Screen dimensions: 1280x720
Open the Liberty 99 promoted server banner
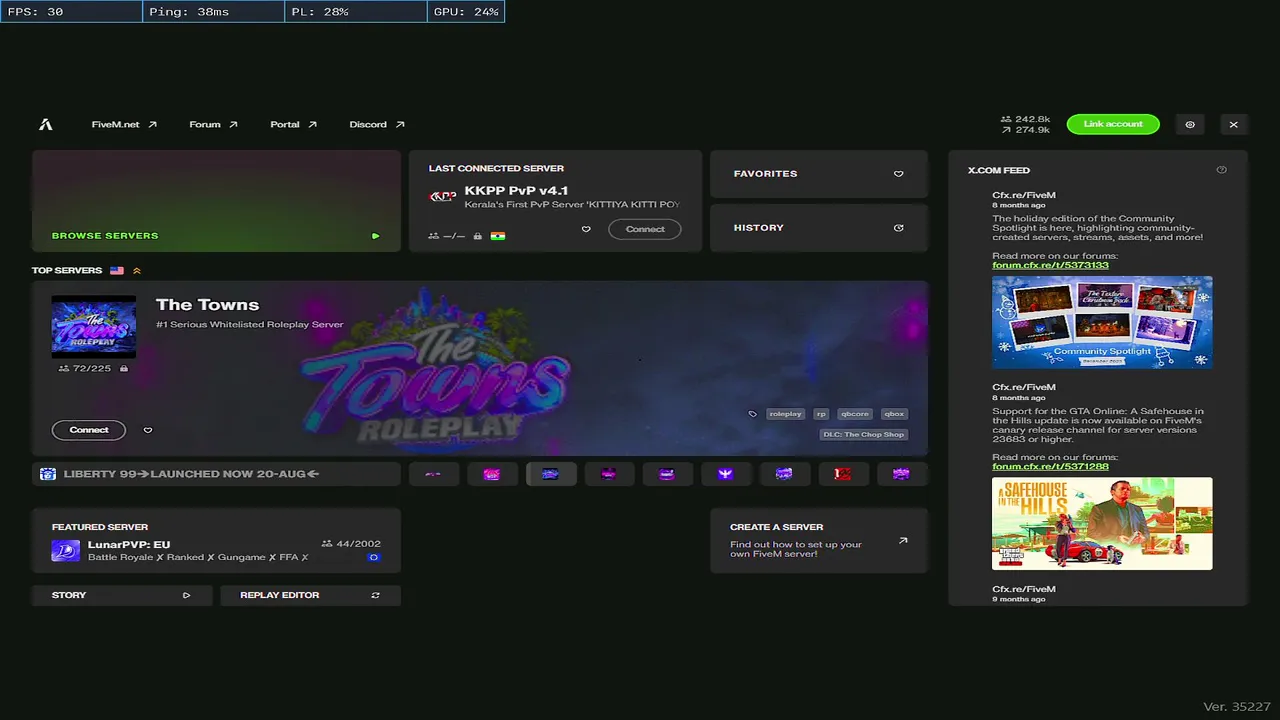pos(216,474)
